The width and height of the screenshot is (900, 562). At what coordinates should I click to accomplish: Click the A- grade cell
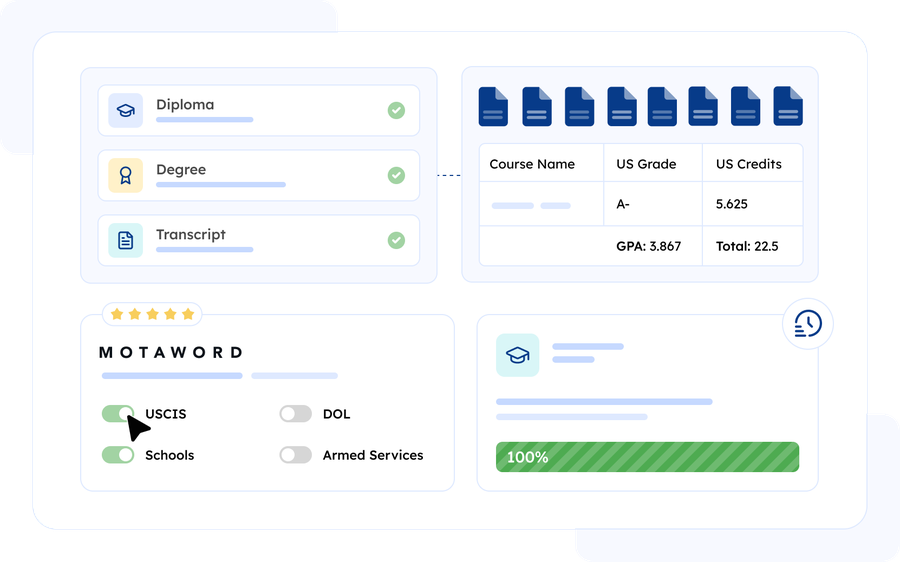(x=653, y=204)
